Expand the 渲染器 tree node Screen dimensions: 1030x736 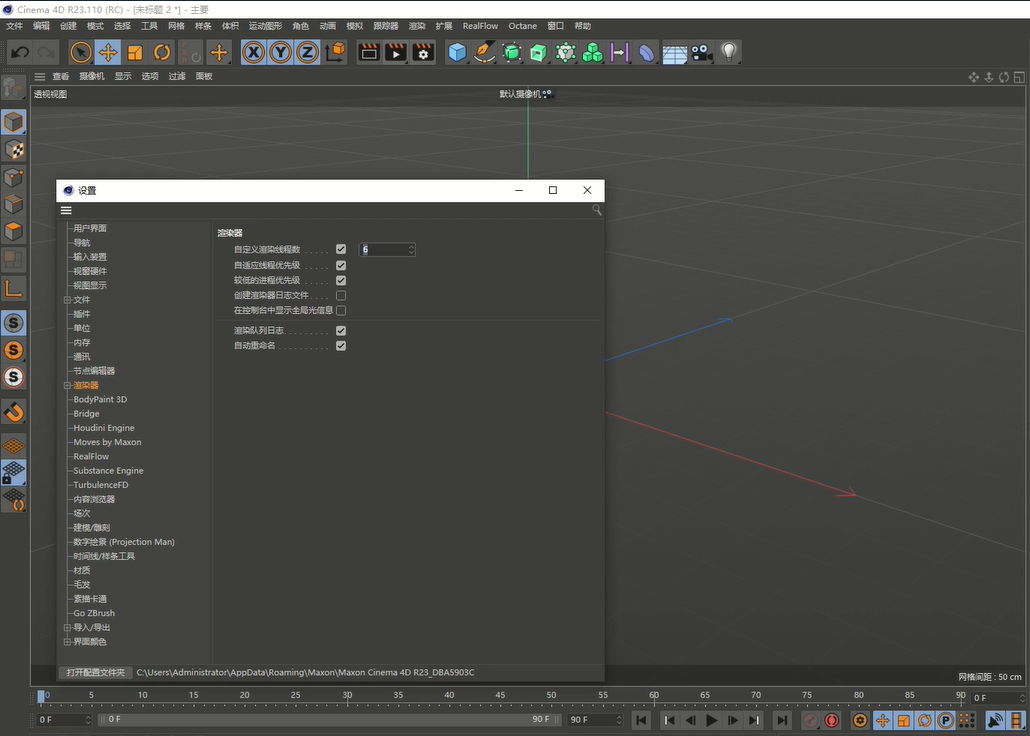(x=67, y=385)
